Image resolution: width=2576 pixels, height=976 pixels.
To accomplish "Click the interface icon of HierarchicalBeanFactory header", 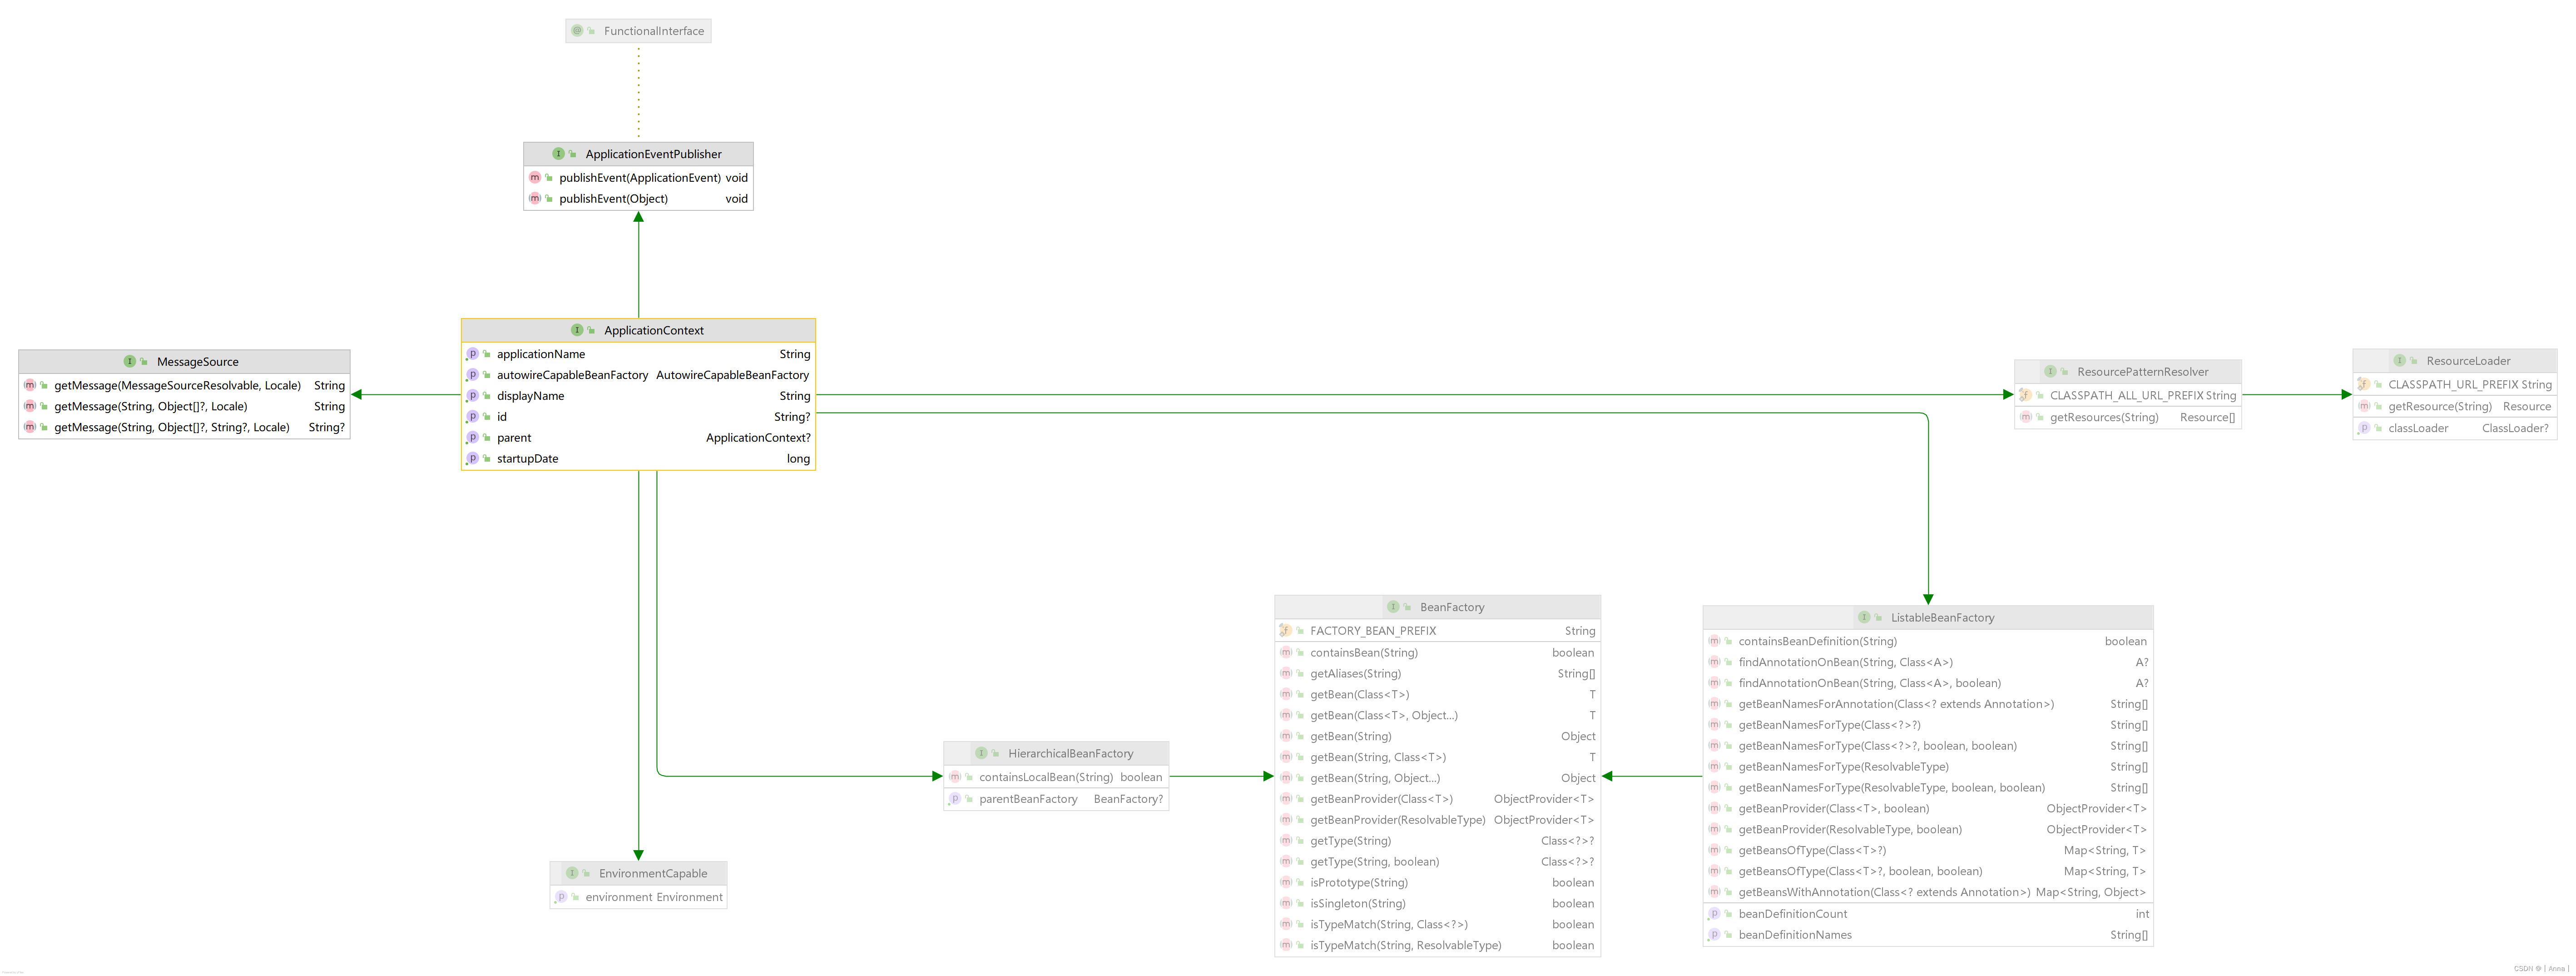I will click(x=981, y=753).
